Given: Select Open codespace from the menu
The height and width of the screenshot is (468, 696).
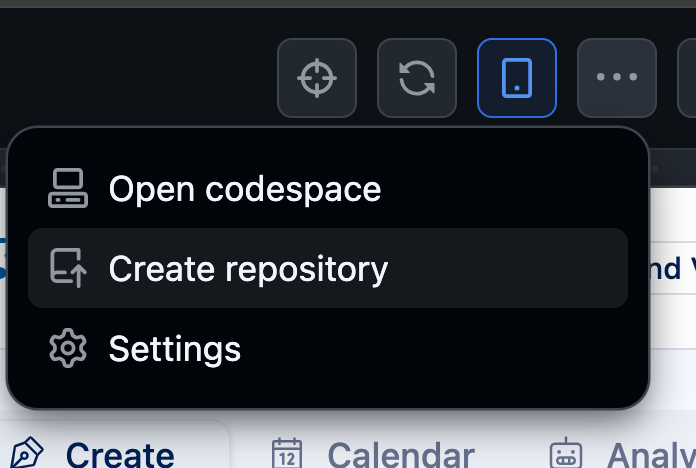Looking at the screenshot, I should (x=244, y=189).
